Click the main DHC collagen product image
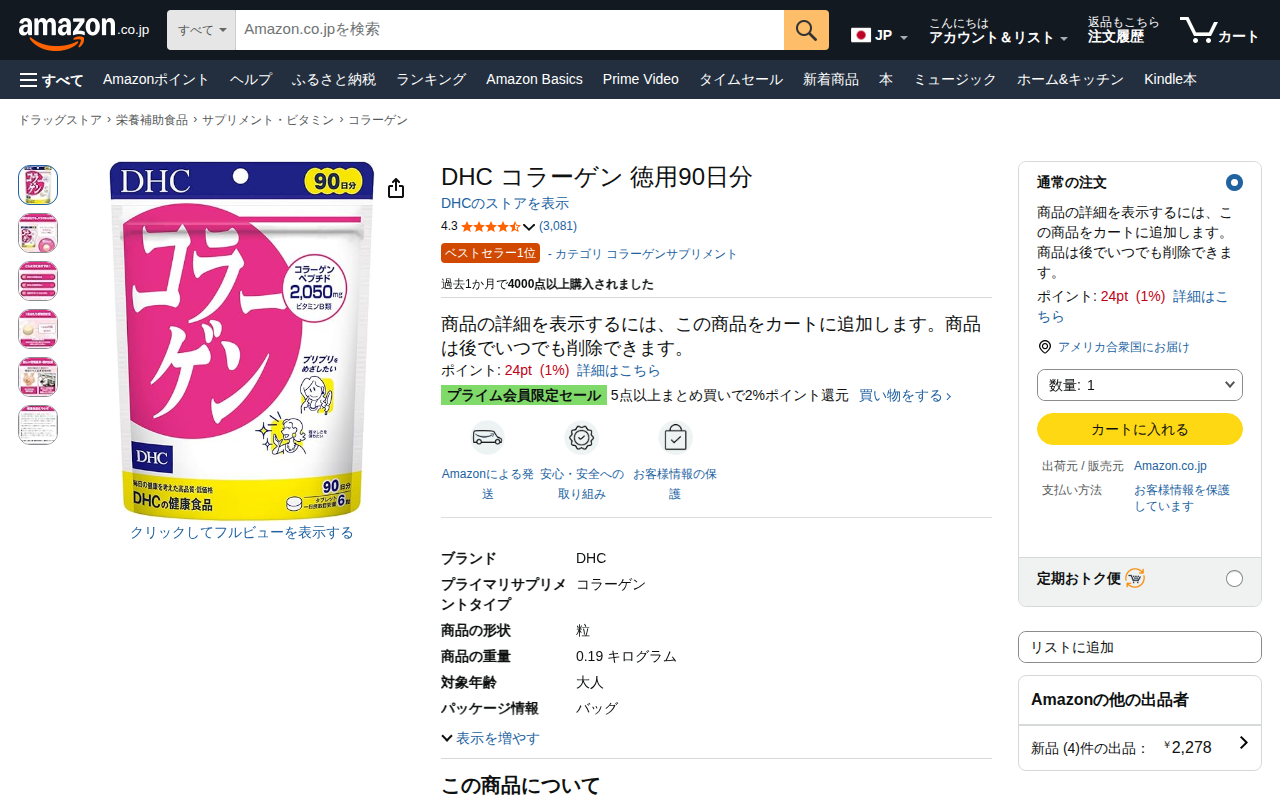 [242, 341]
